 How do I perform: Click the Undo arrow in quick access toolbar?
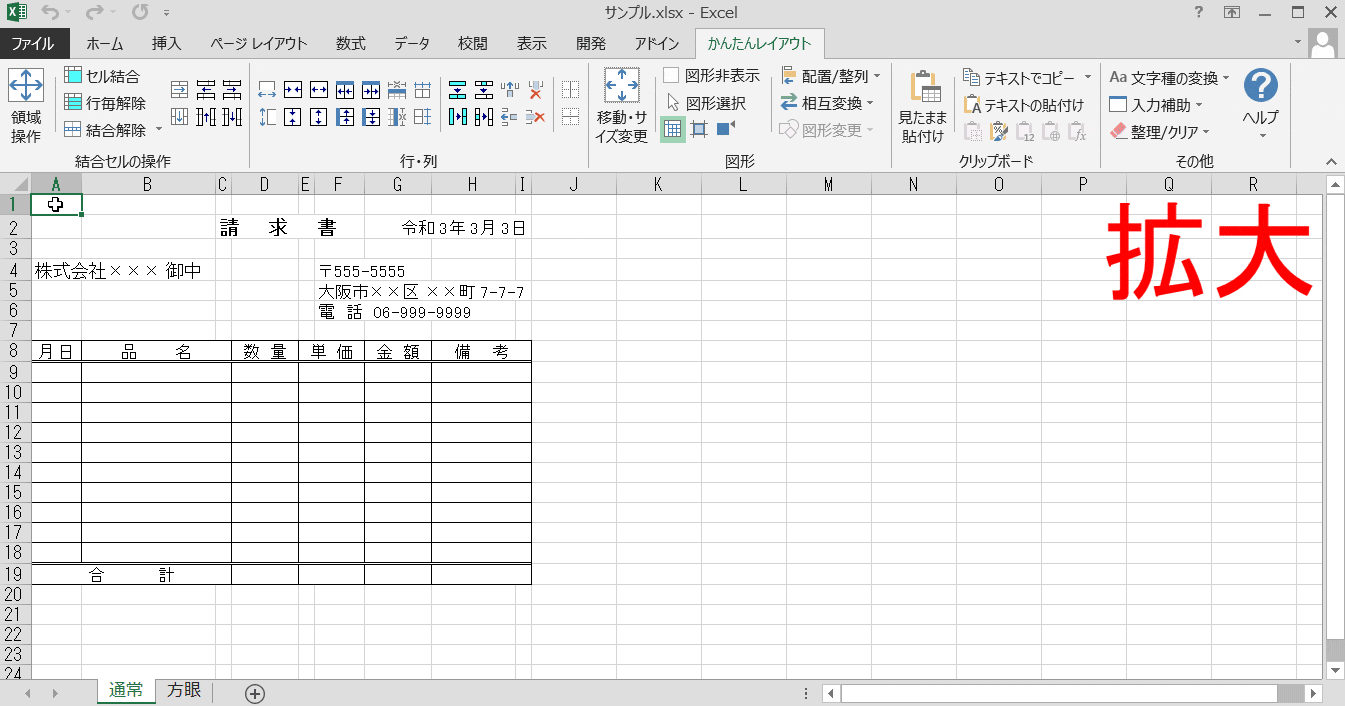pyautogui.click(x=50, y=13)
